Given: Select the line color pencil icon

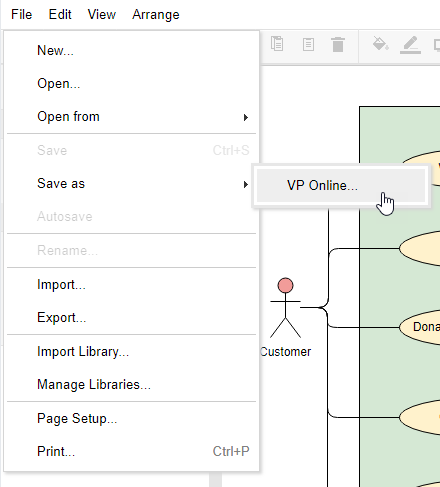Looking at the screenshot, I should [410, 45].
